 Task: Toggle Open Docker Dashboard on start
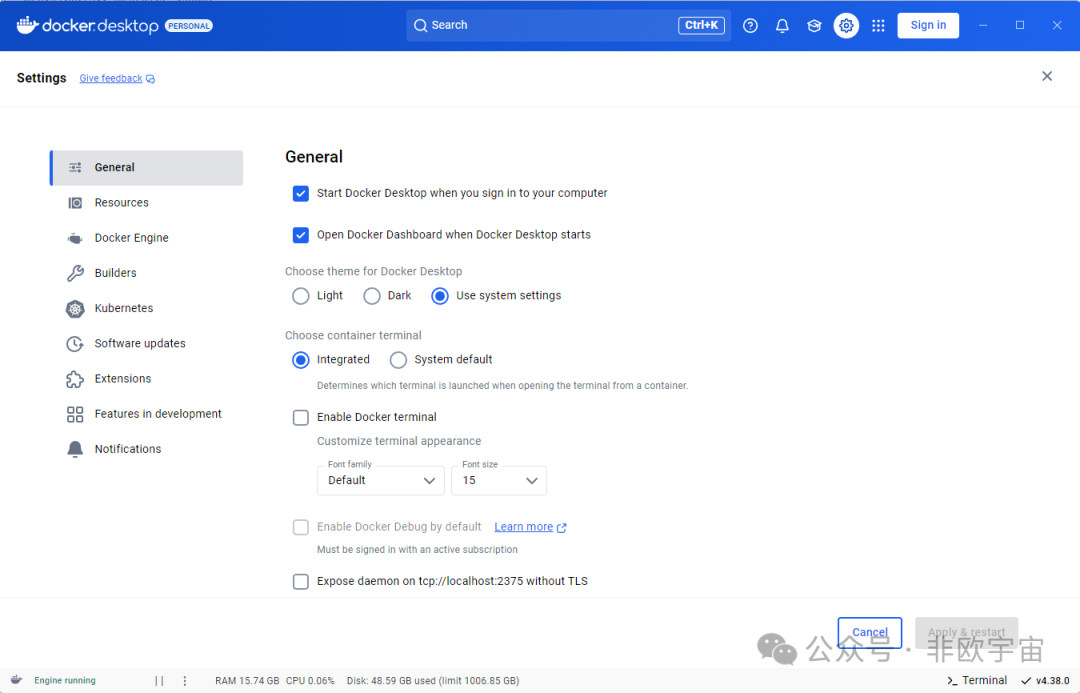(300, 235)
